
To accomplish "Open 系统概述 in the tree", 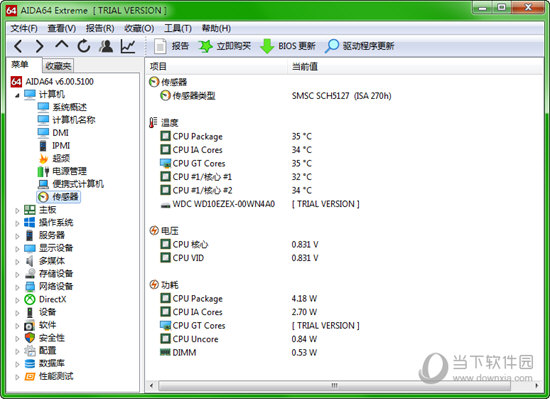I will click(x=62, y=107).
